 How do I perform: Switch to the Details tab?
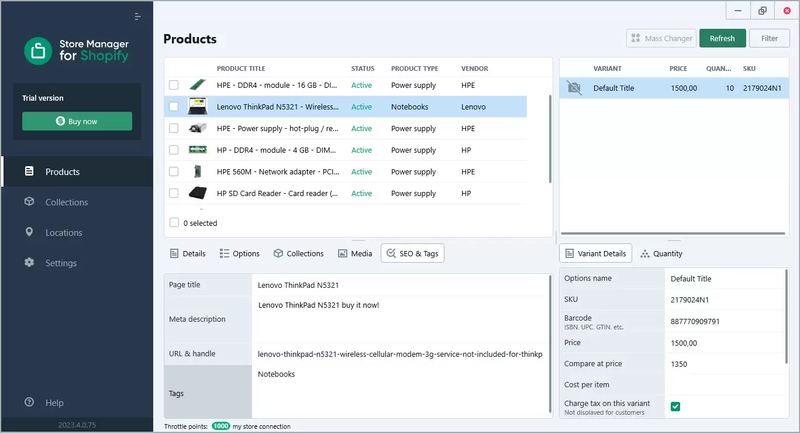coord(188,253)
